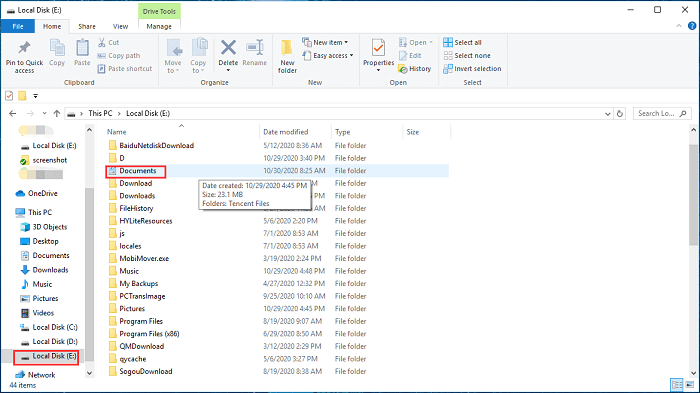Toggle quick access toolbar properties checkmark icon
Image resolution: width=700 pixels, height=393 pixels.
point(9,96)
